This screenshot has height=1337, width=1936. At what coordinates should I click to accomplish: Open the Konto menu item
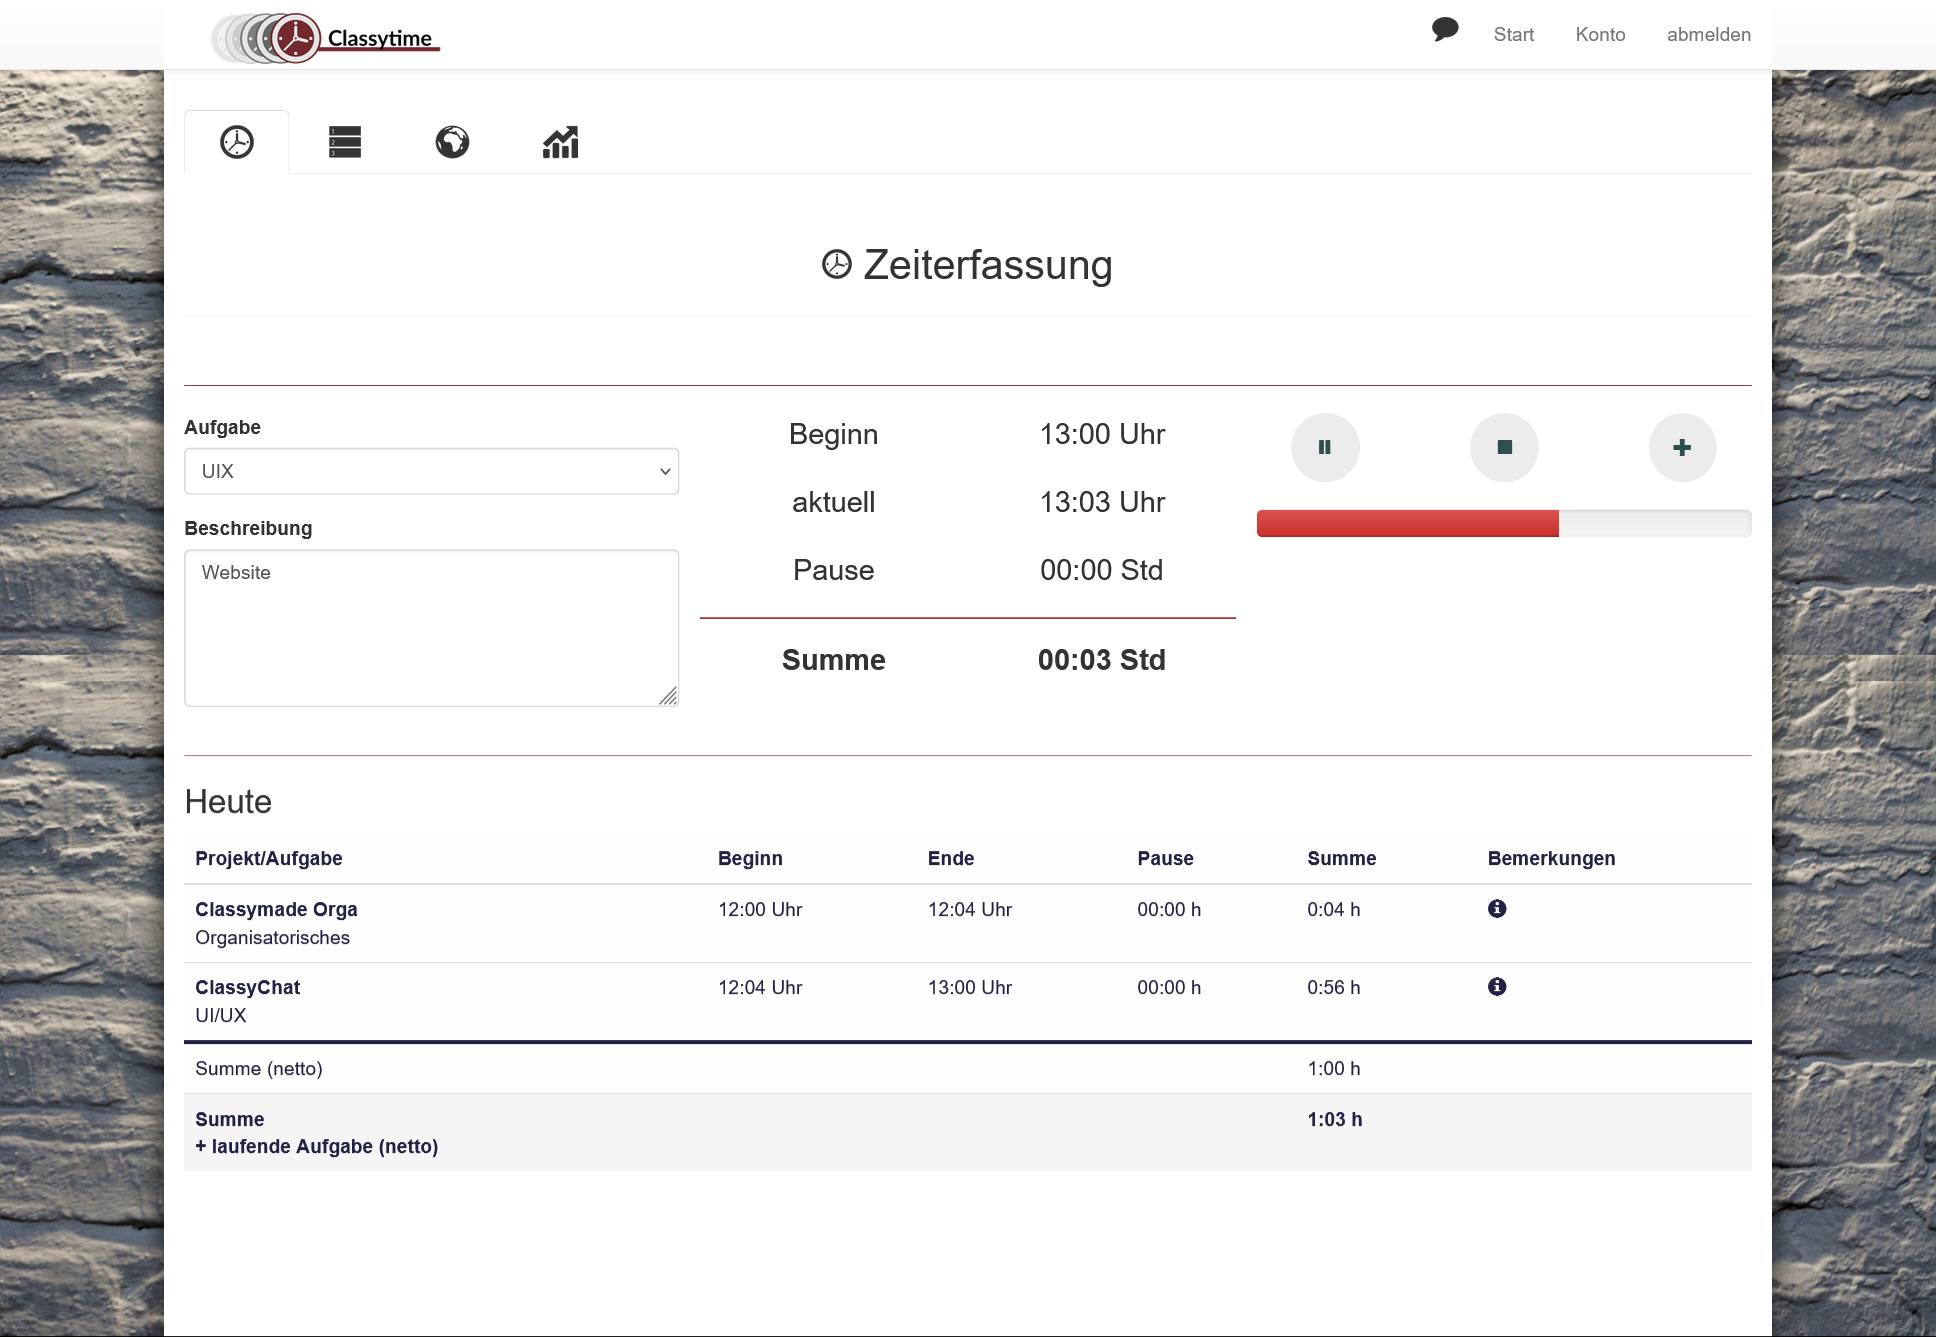(x=1600, y=34)
